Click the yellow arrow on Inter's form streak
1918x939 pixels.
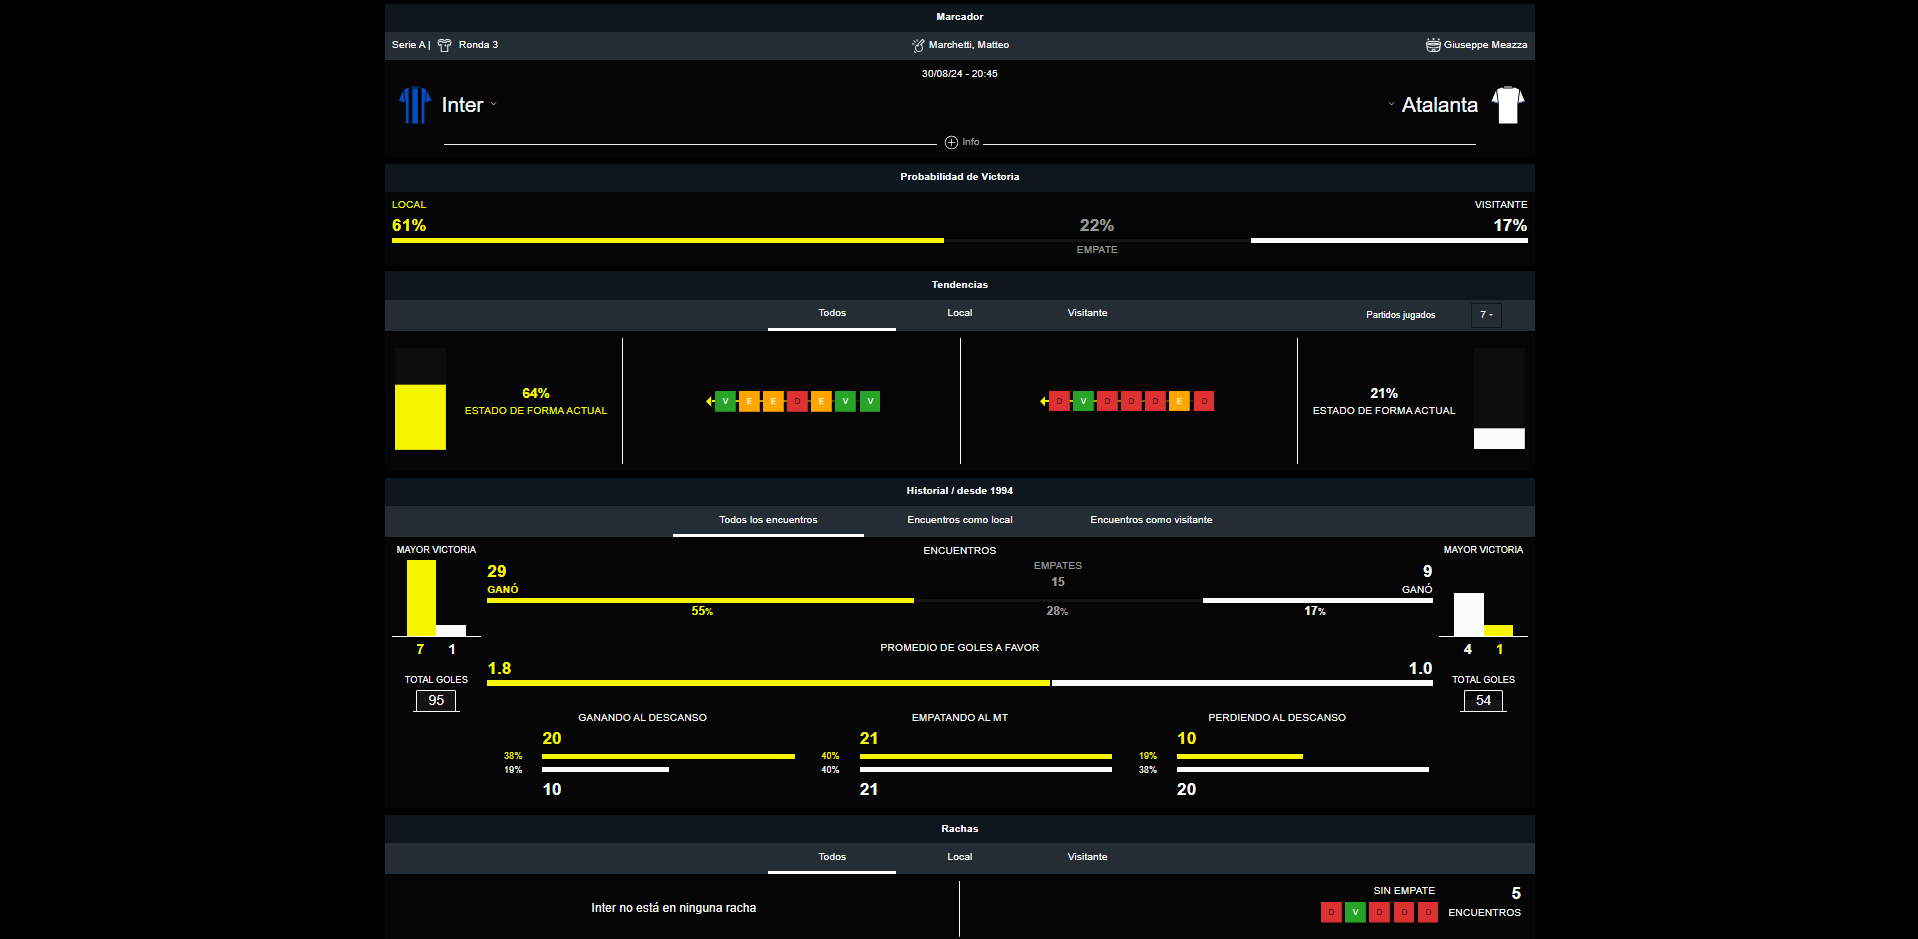pos(709,401)
